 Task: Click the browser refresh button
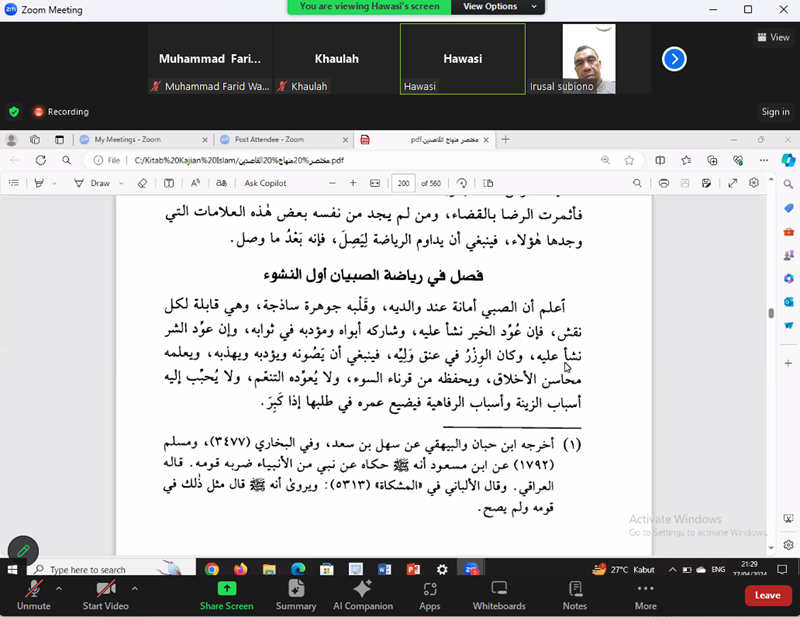[41, 160]
